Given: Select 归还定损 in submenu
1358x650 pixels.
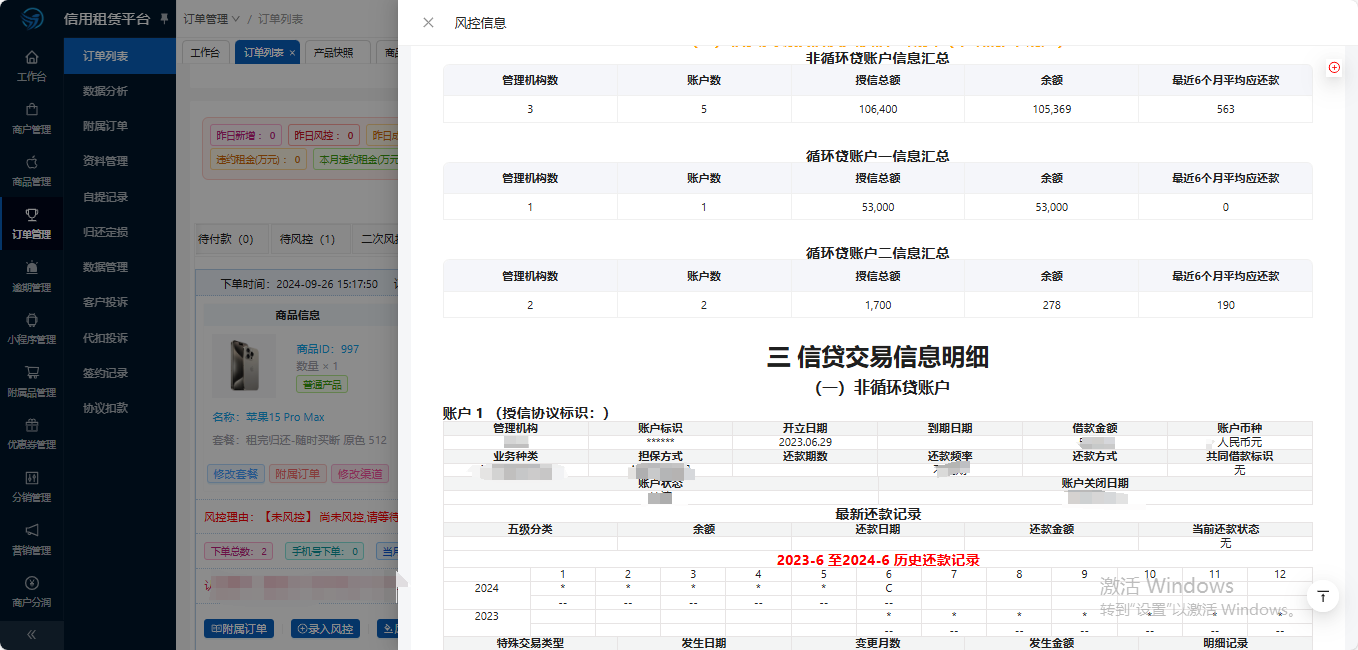Looking at the screenshot, I should click(x=105, y=232).
